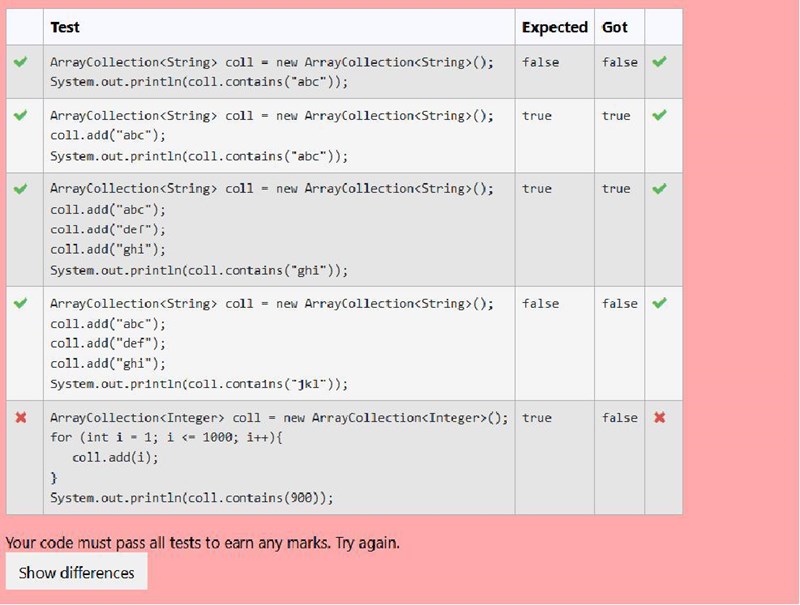Expand the failed loop test row
The width and height of the screenshot is (800, 605).
tap(280, 457)
